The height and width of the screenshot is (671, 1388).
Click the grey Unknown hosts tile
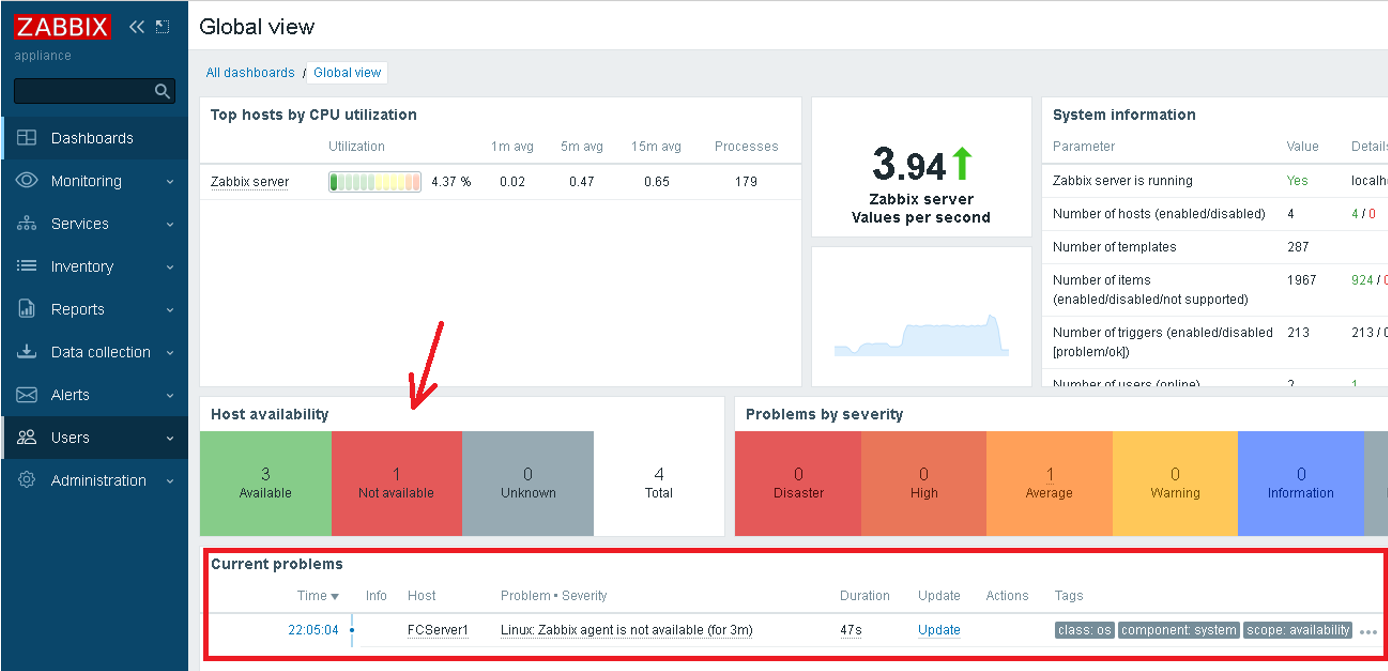click(528, 483)
